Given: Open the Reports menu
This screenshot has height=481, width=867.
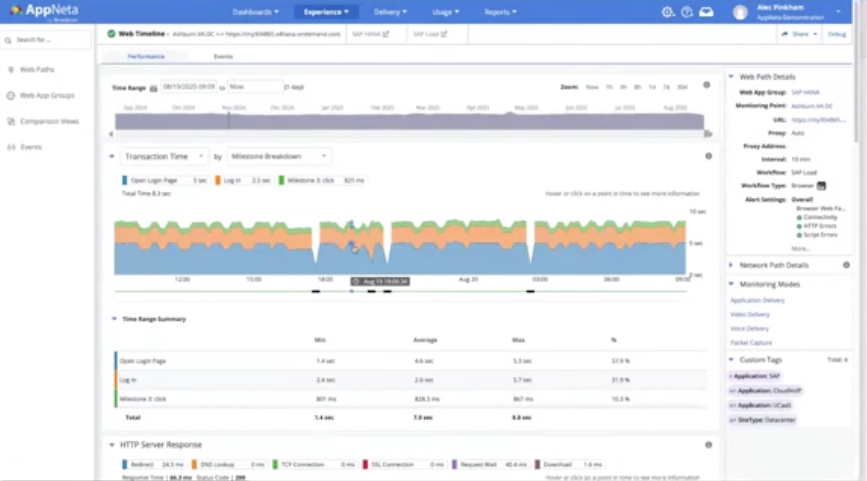Looking at the screenshot, I should 500,12.
